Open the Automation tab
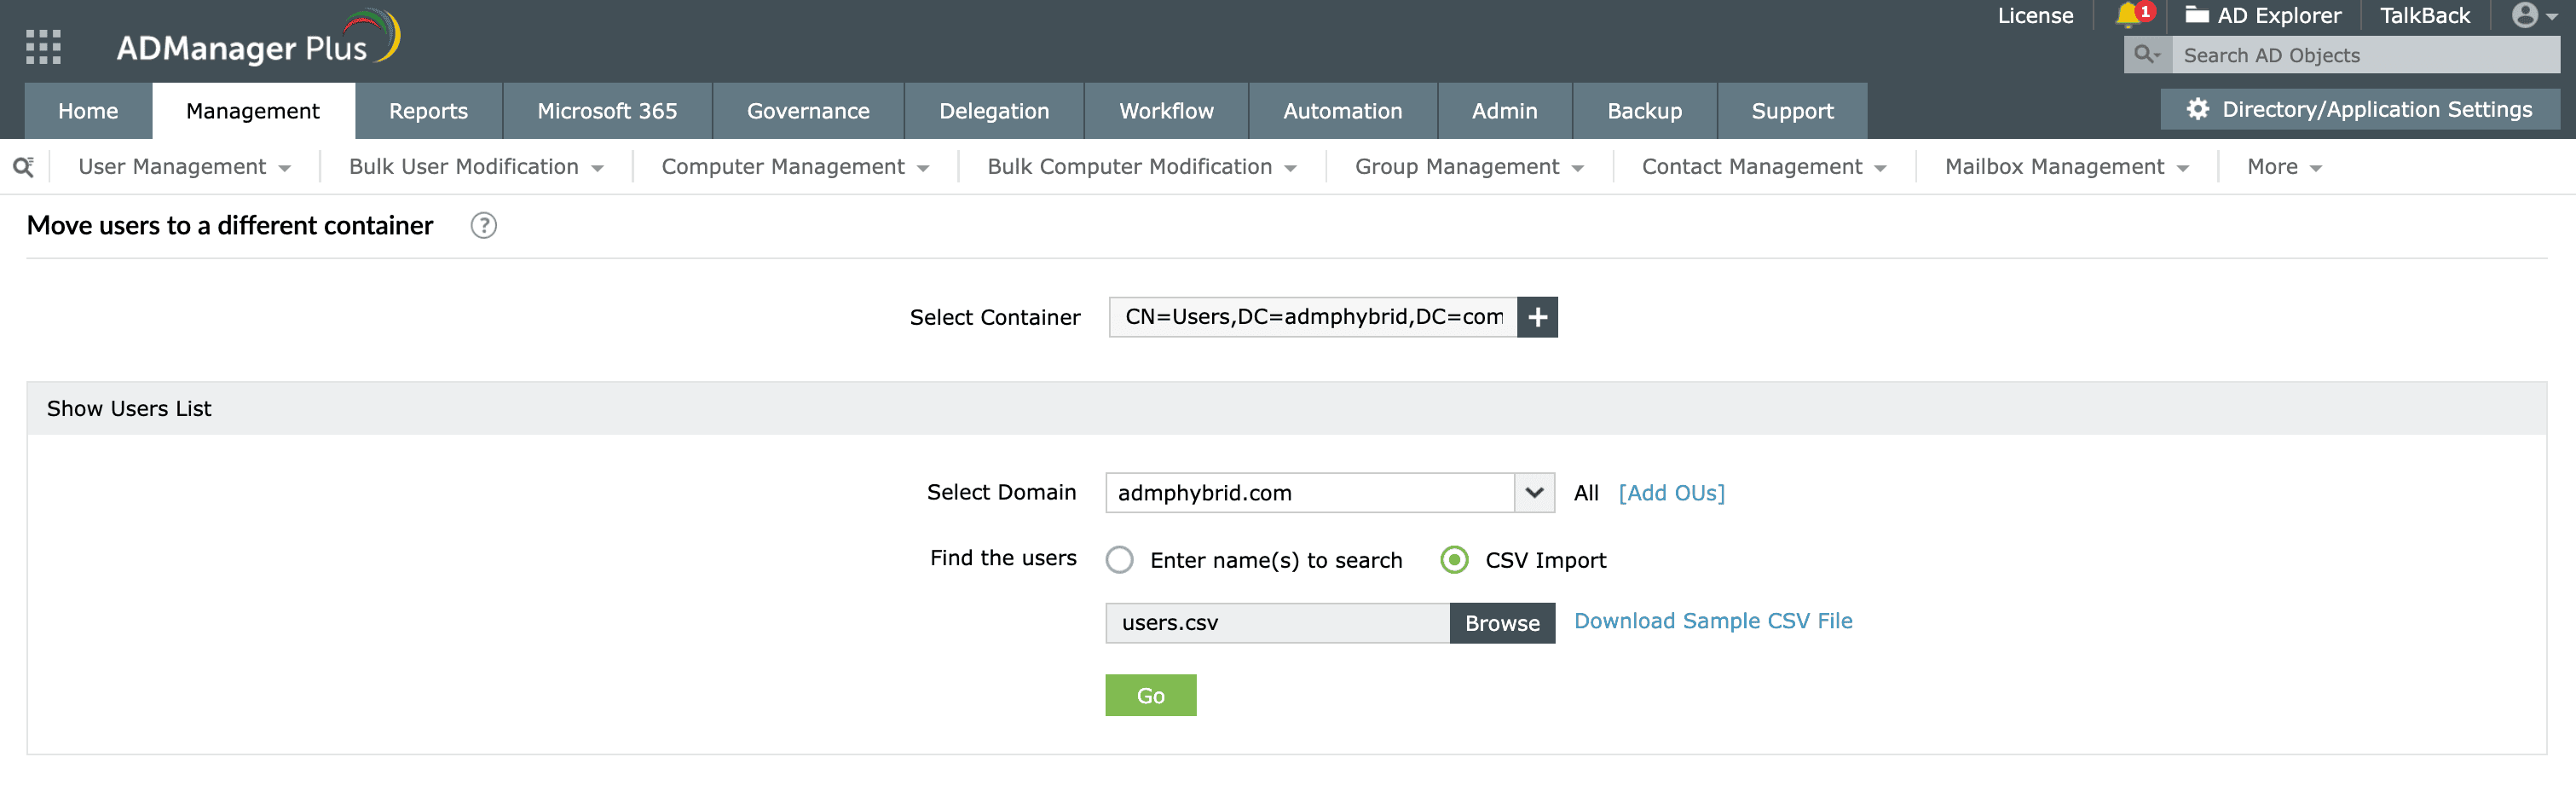The image size is (2576, 786). click(x=1342, y=111)
